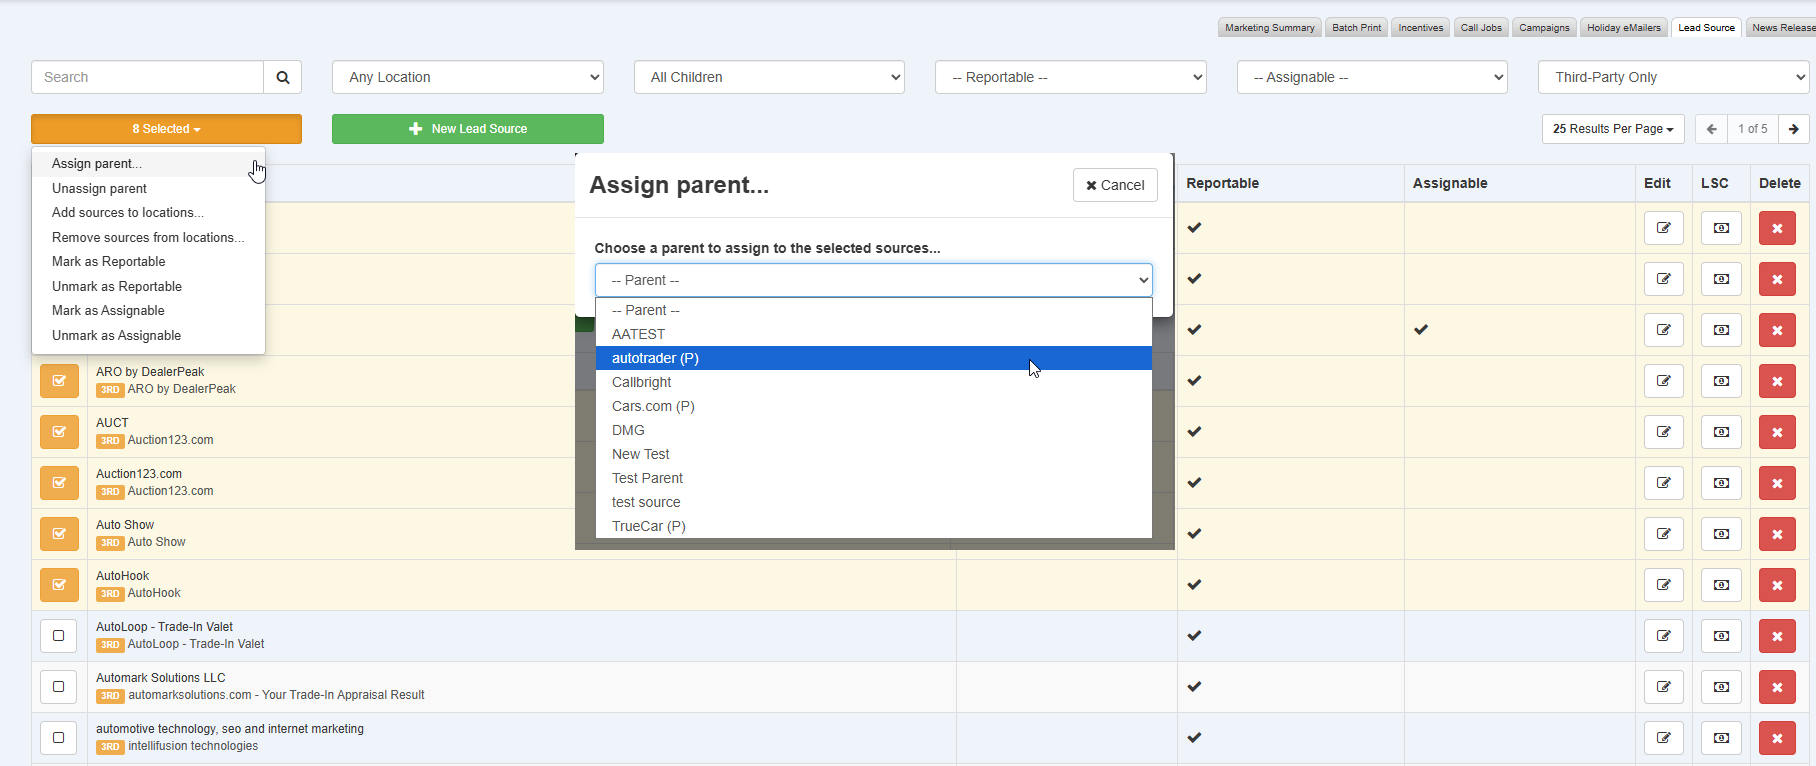Screen dimensions: 1816x766
Task: Open LSC for the AUCT row
Action: [1721, 432]
